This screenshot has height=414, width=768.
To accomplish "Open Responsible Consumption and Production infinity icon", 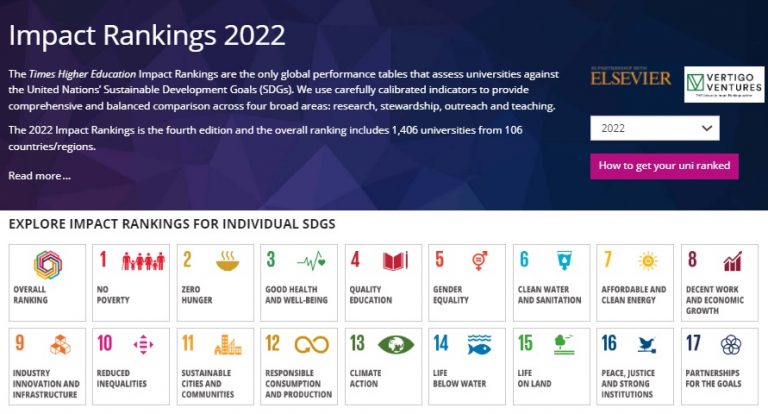I will 312,344.
